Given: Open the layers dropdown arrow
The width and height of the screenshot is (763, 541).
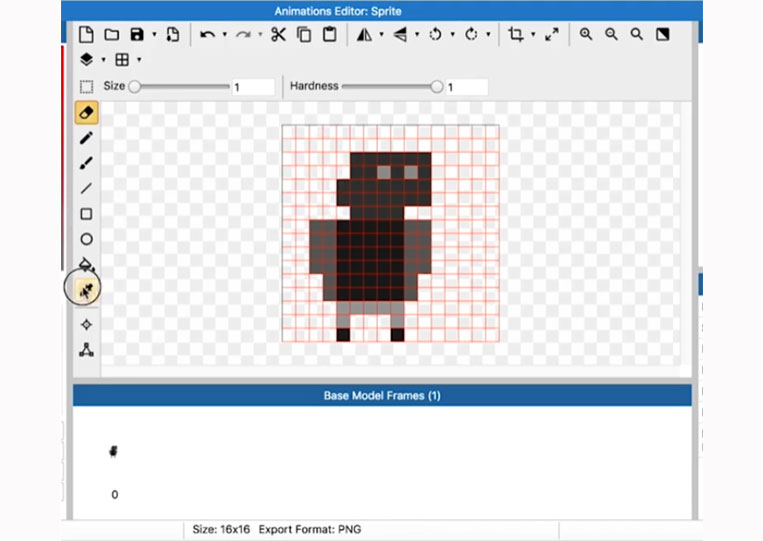Looking at the screenshot, I should (x=103, y=60).
